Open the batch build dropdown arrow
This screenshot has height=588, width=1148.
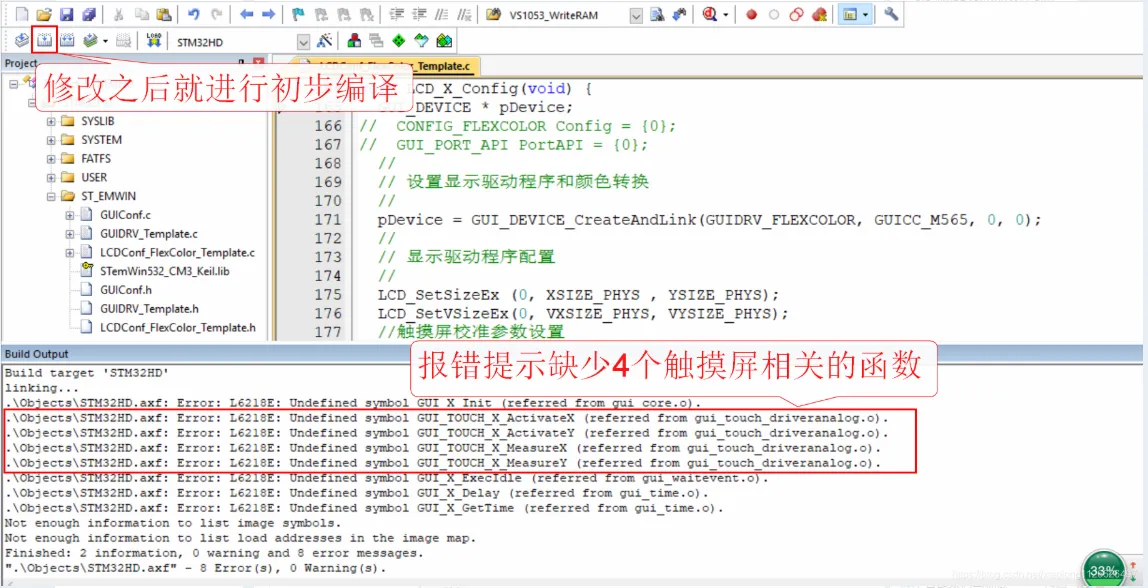(105, 40)
